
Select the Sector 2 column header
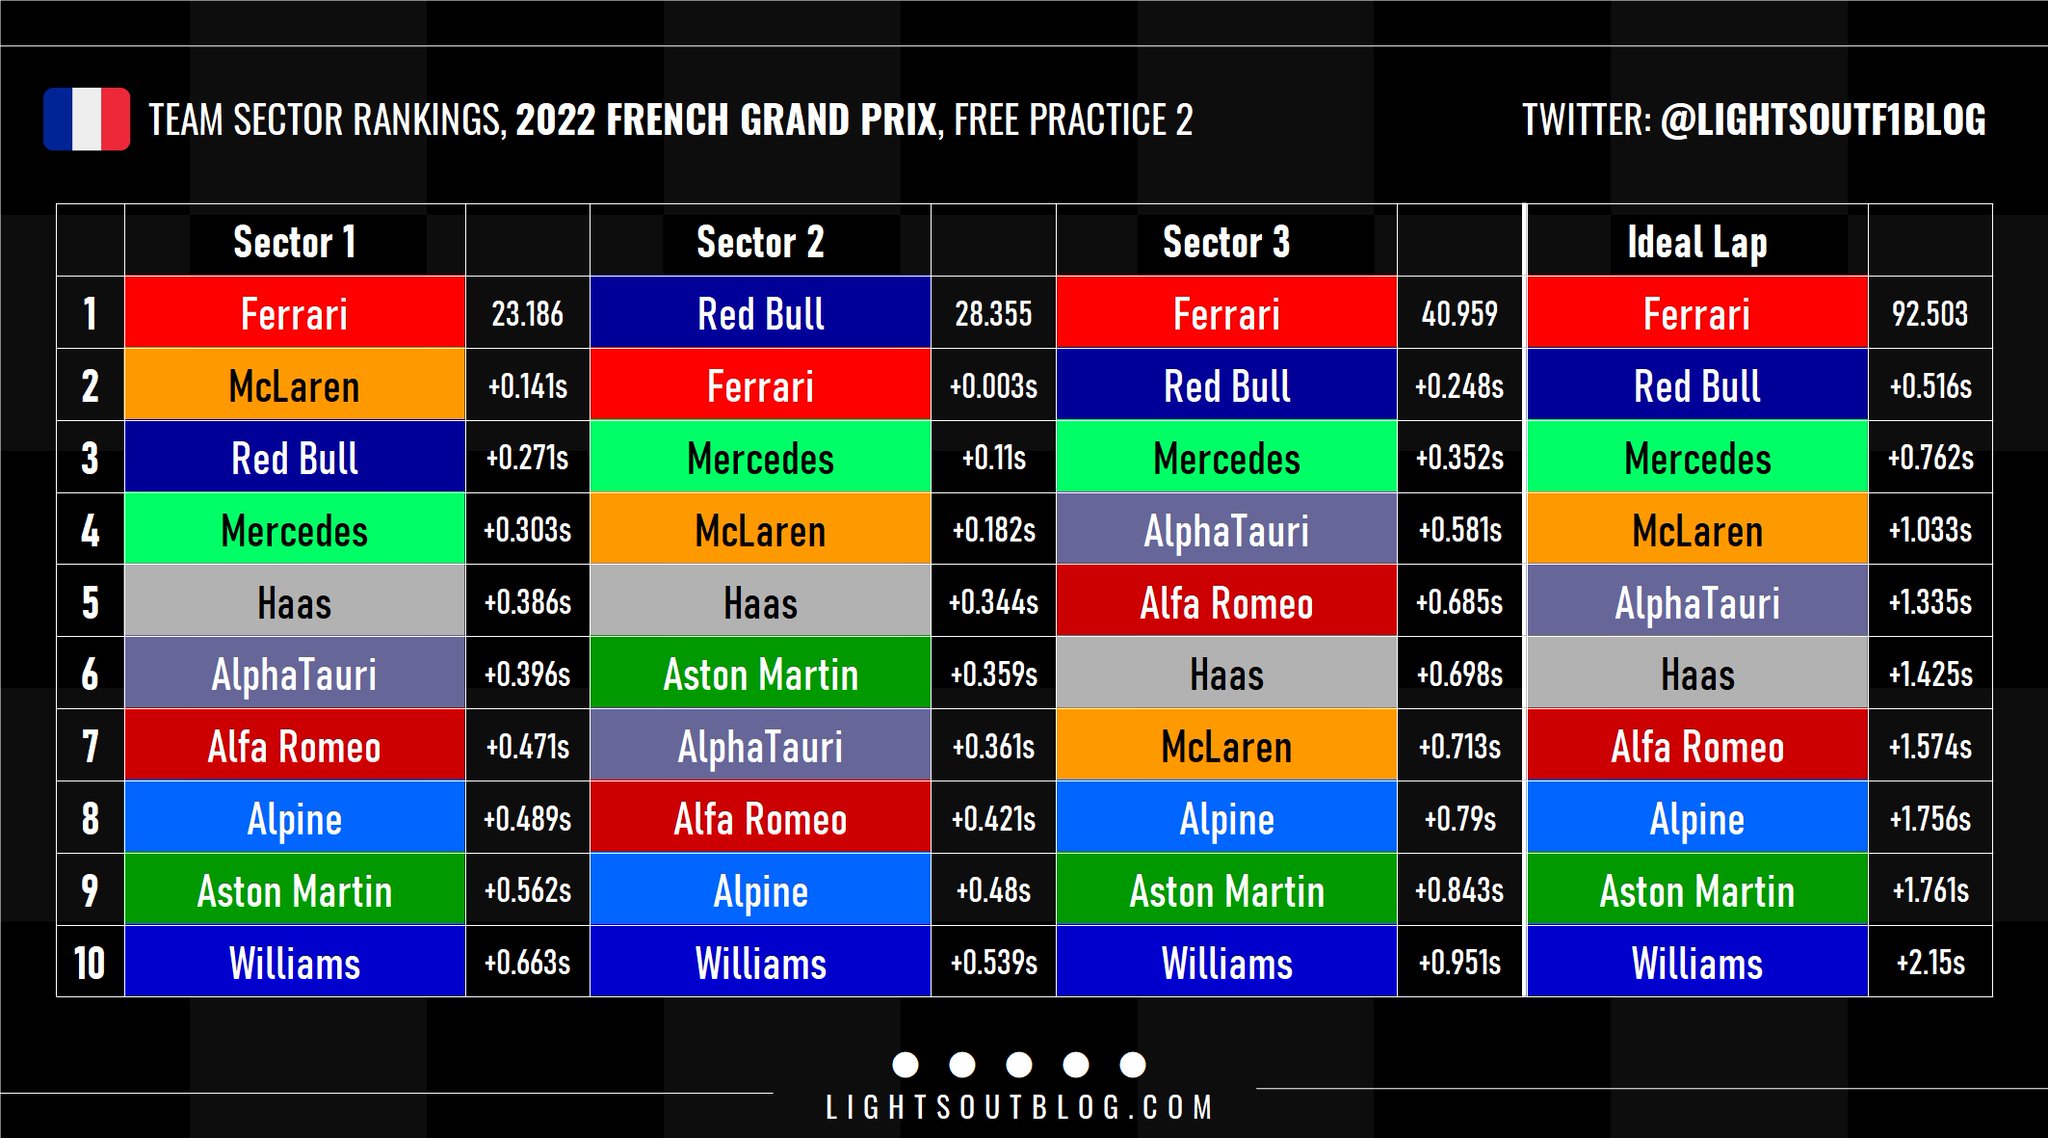pos(760,242)
